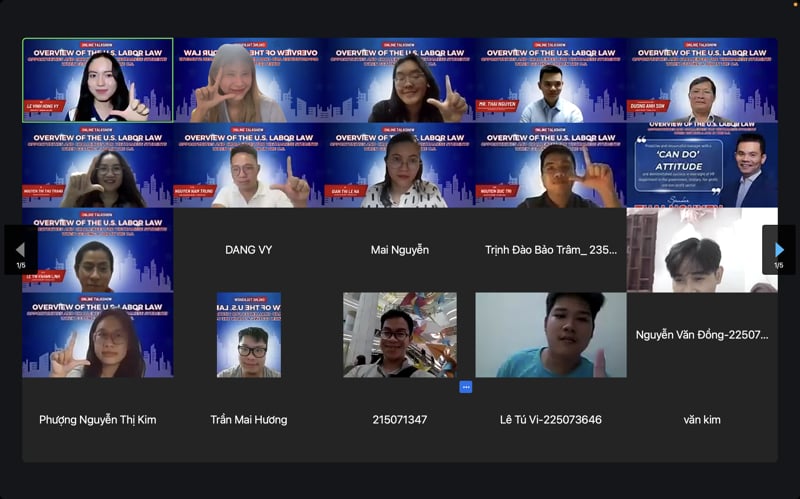
Task: Click the Gian Thi Le Na video tile
Action: tap(399, 165)
